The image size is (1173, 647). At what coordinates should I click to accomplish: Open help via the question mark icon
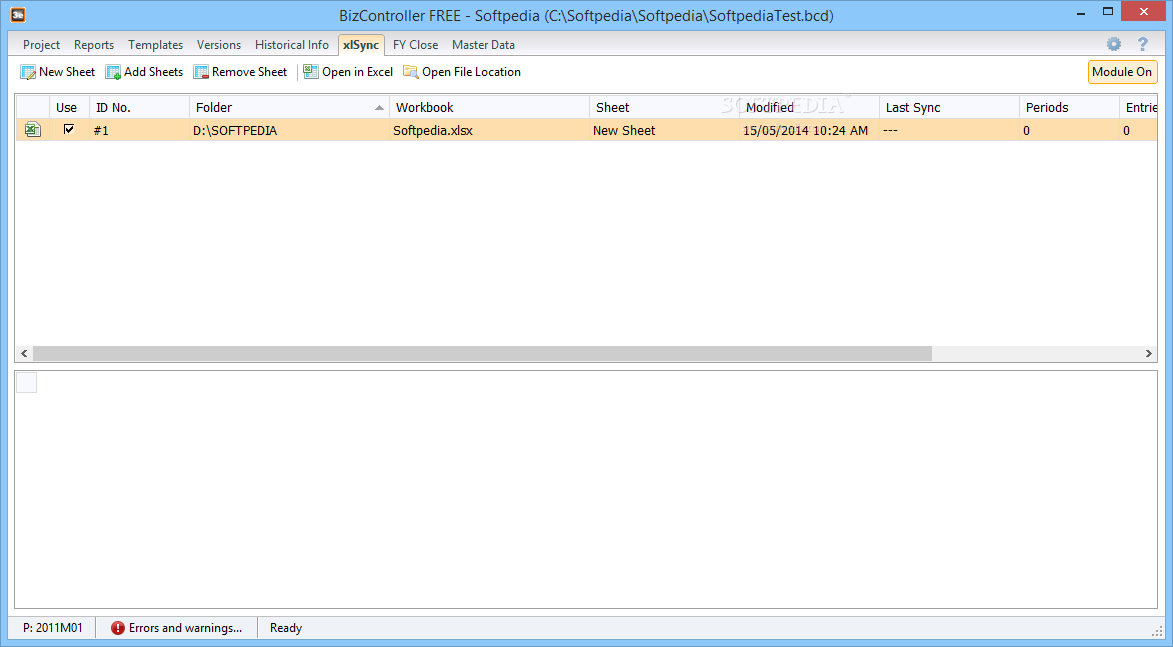click(1142, 44)
